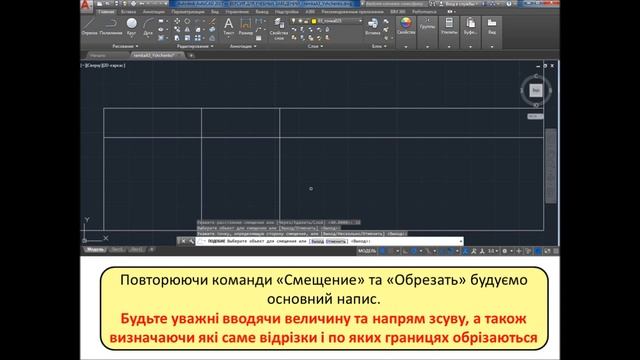The height and width of the screenshot is (360, 640).
Task: Close the command line with X
Action: click(183, 241)
